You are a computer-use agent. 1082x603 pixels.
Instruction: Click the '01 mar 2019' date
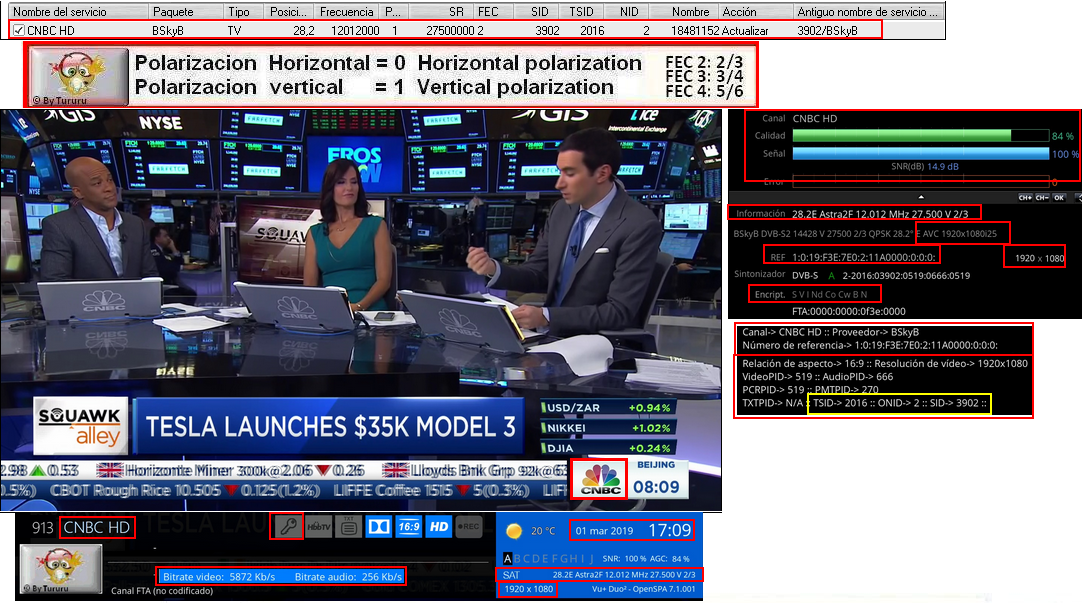click(x=604, y=531)
